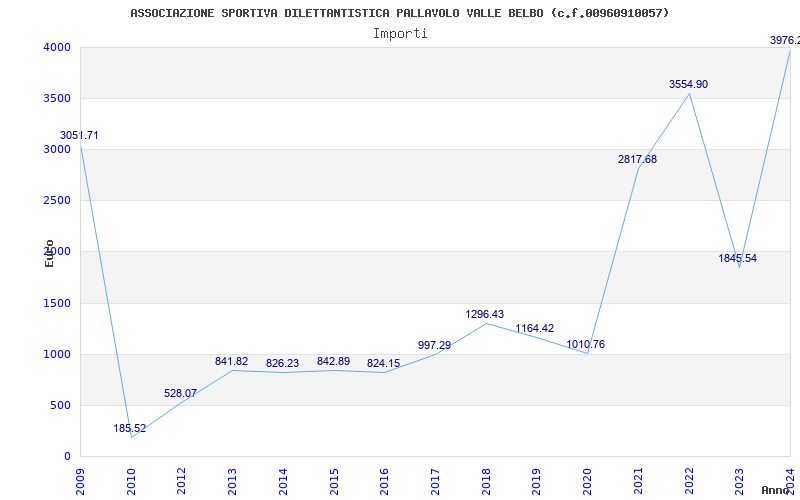
Task: Select the 1296.43 peak label
Action: pos(484,314)
